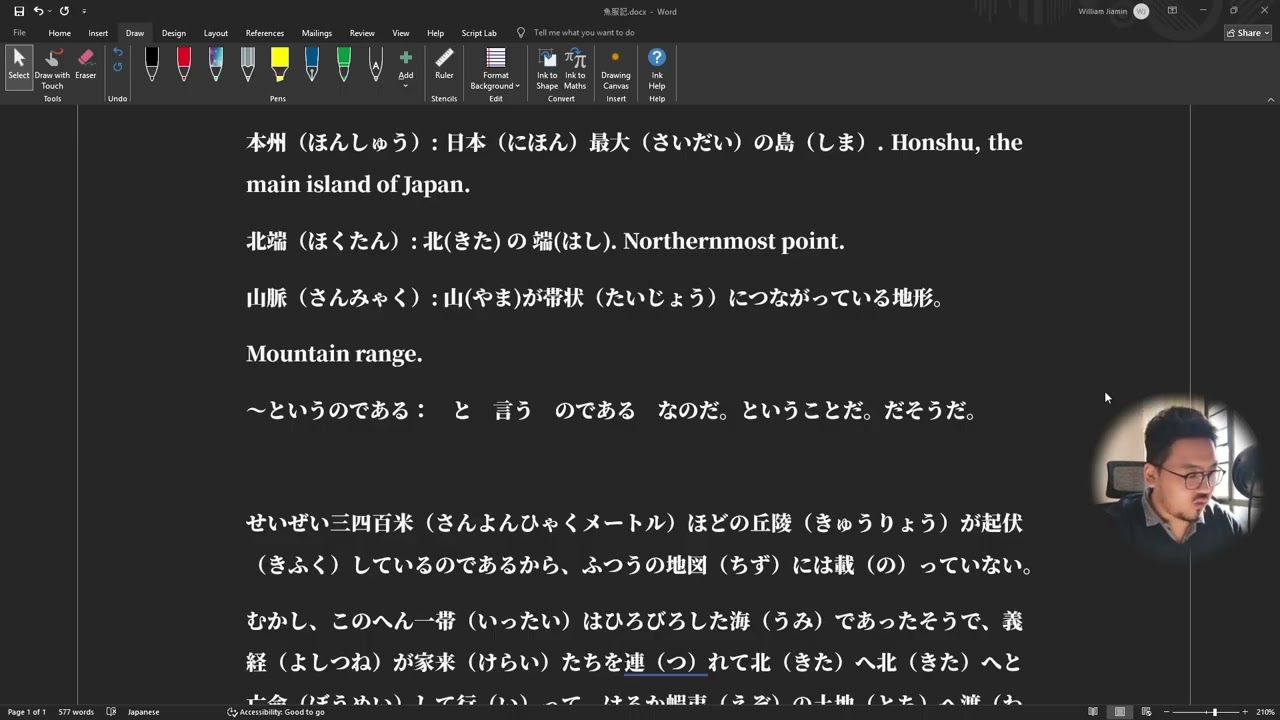Switch to the Design tab
Viewport: 1280px width, 720px height.
coord(174,33)
